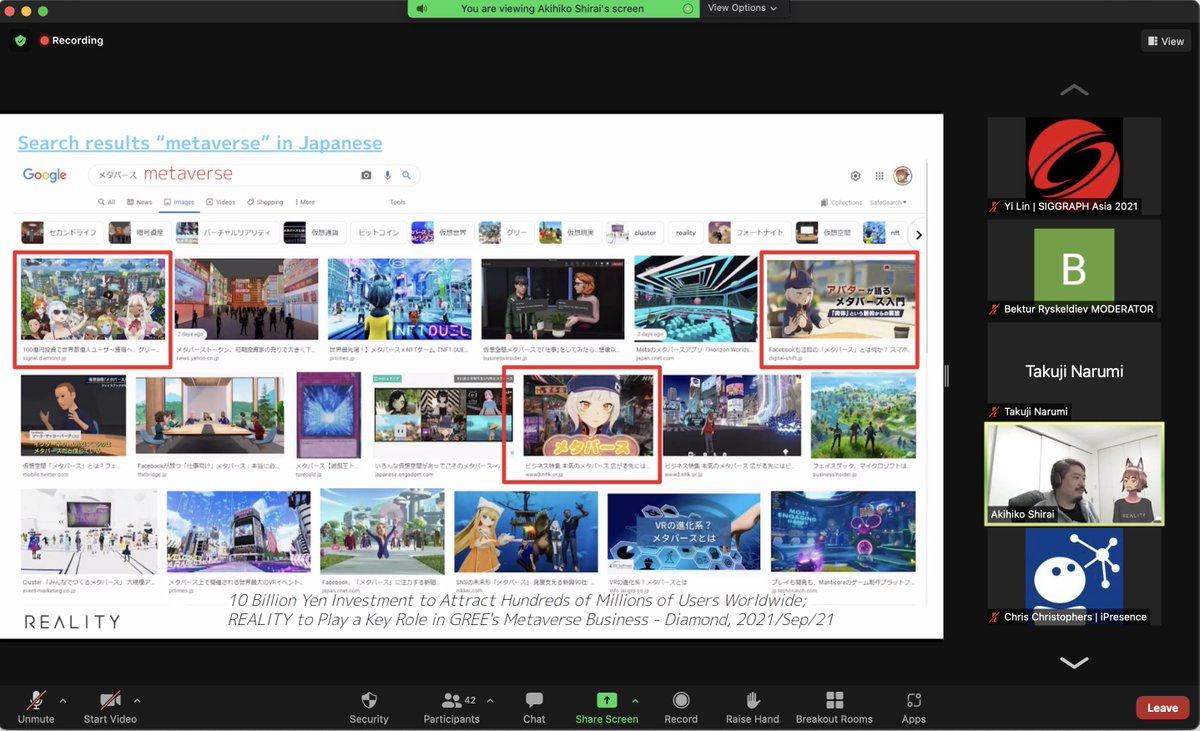This screenshot has height=731, width=1200.
Task: Click the panel divider handle beside shared screen
Action: (x=947, y=376)
